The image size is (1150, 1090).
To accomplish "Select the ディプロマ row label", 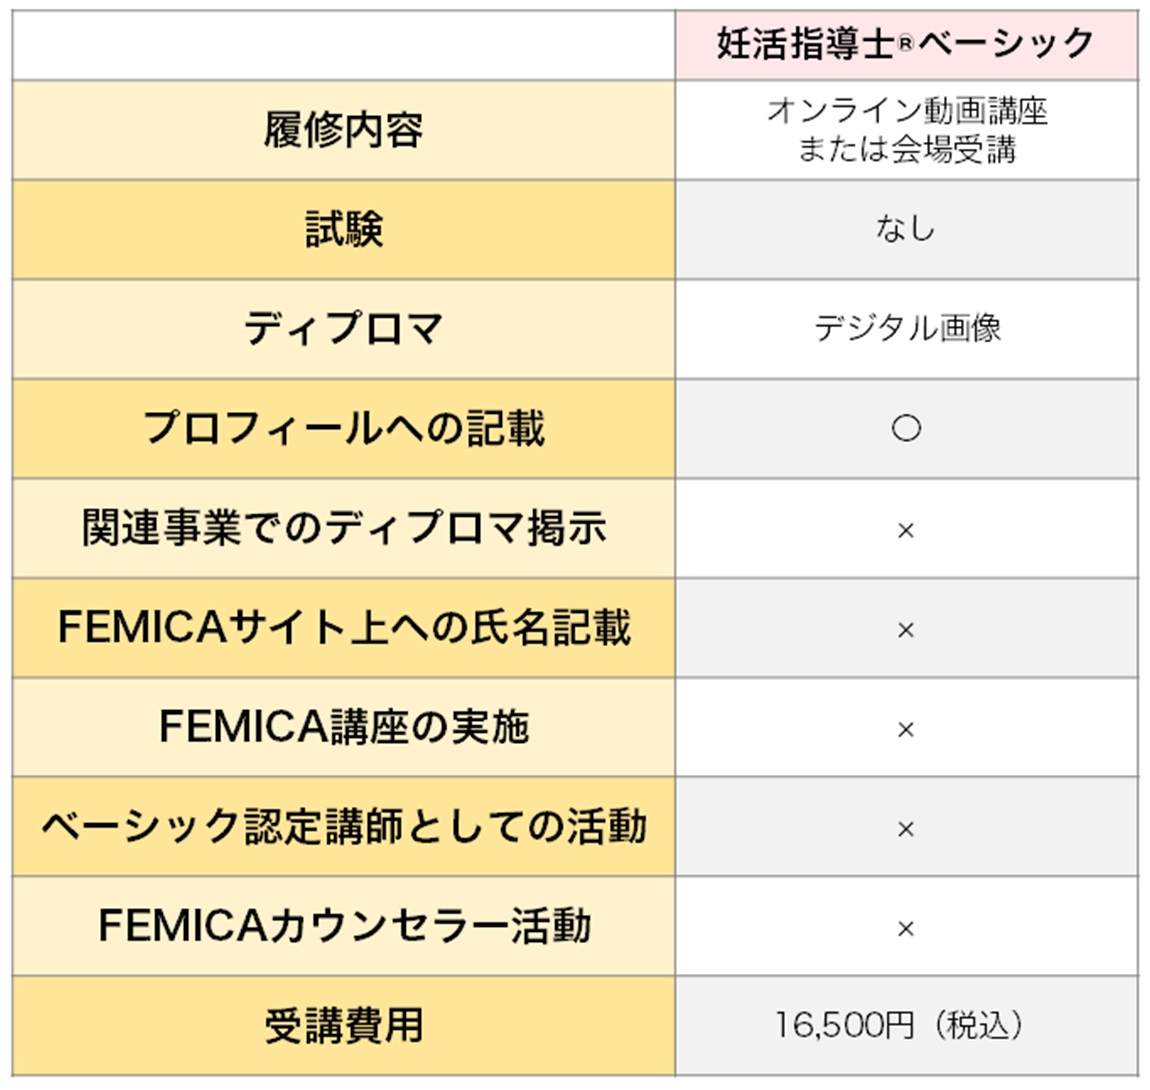I will coord(343,328).
